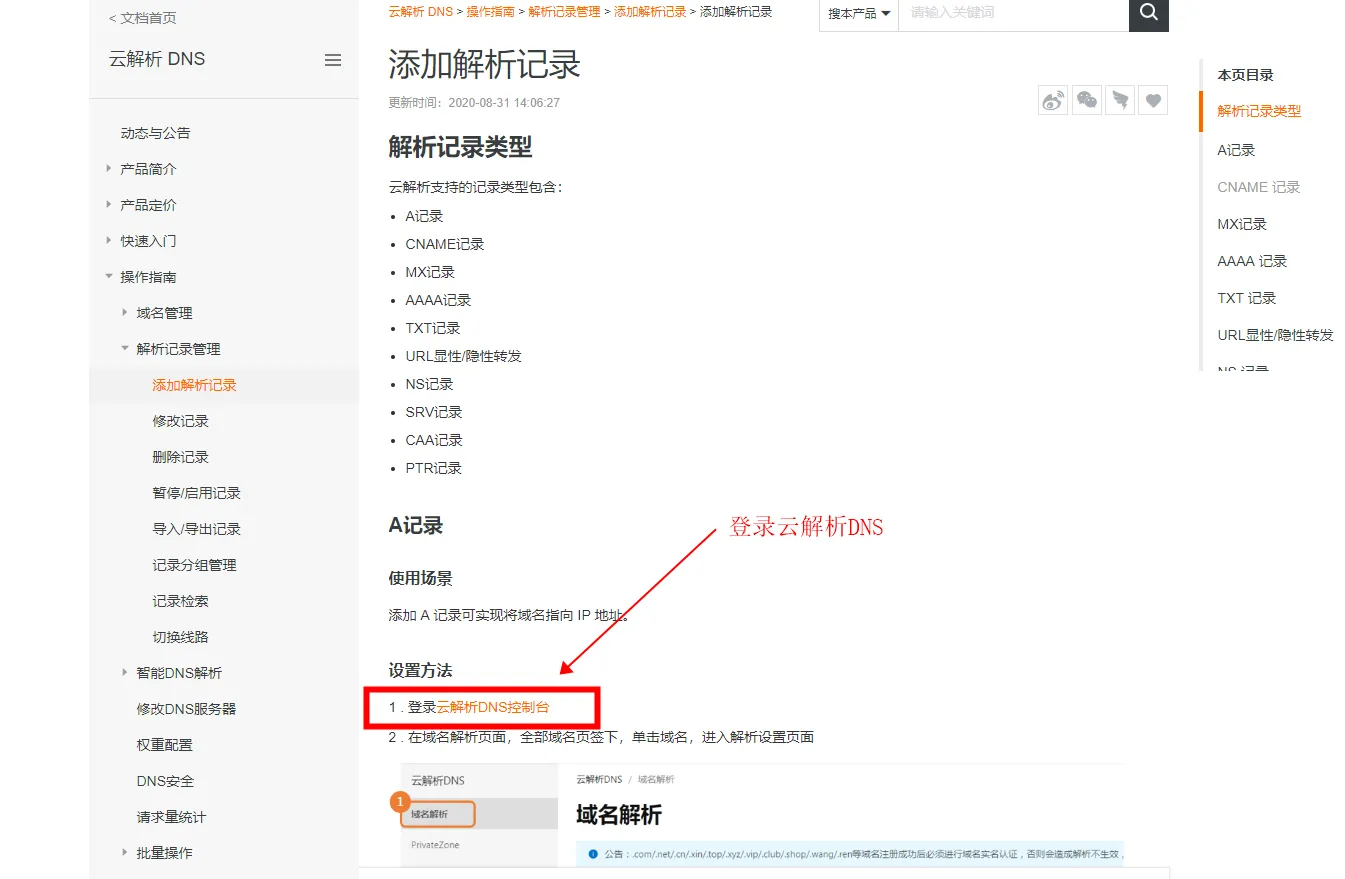Click the CAA记录 bullet item
This screenshot has width=1345, height=879.
(x=434, y=440)
